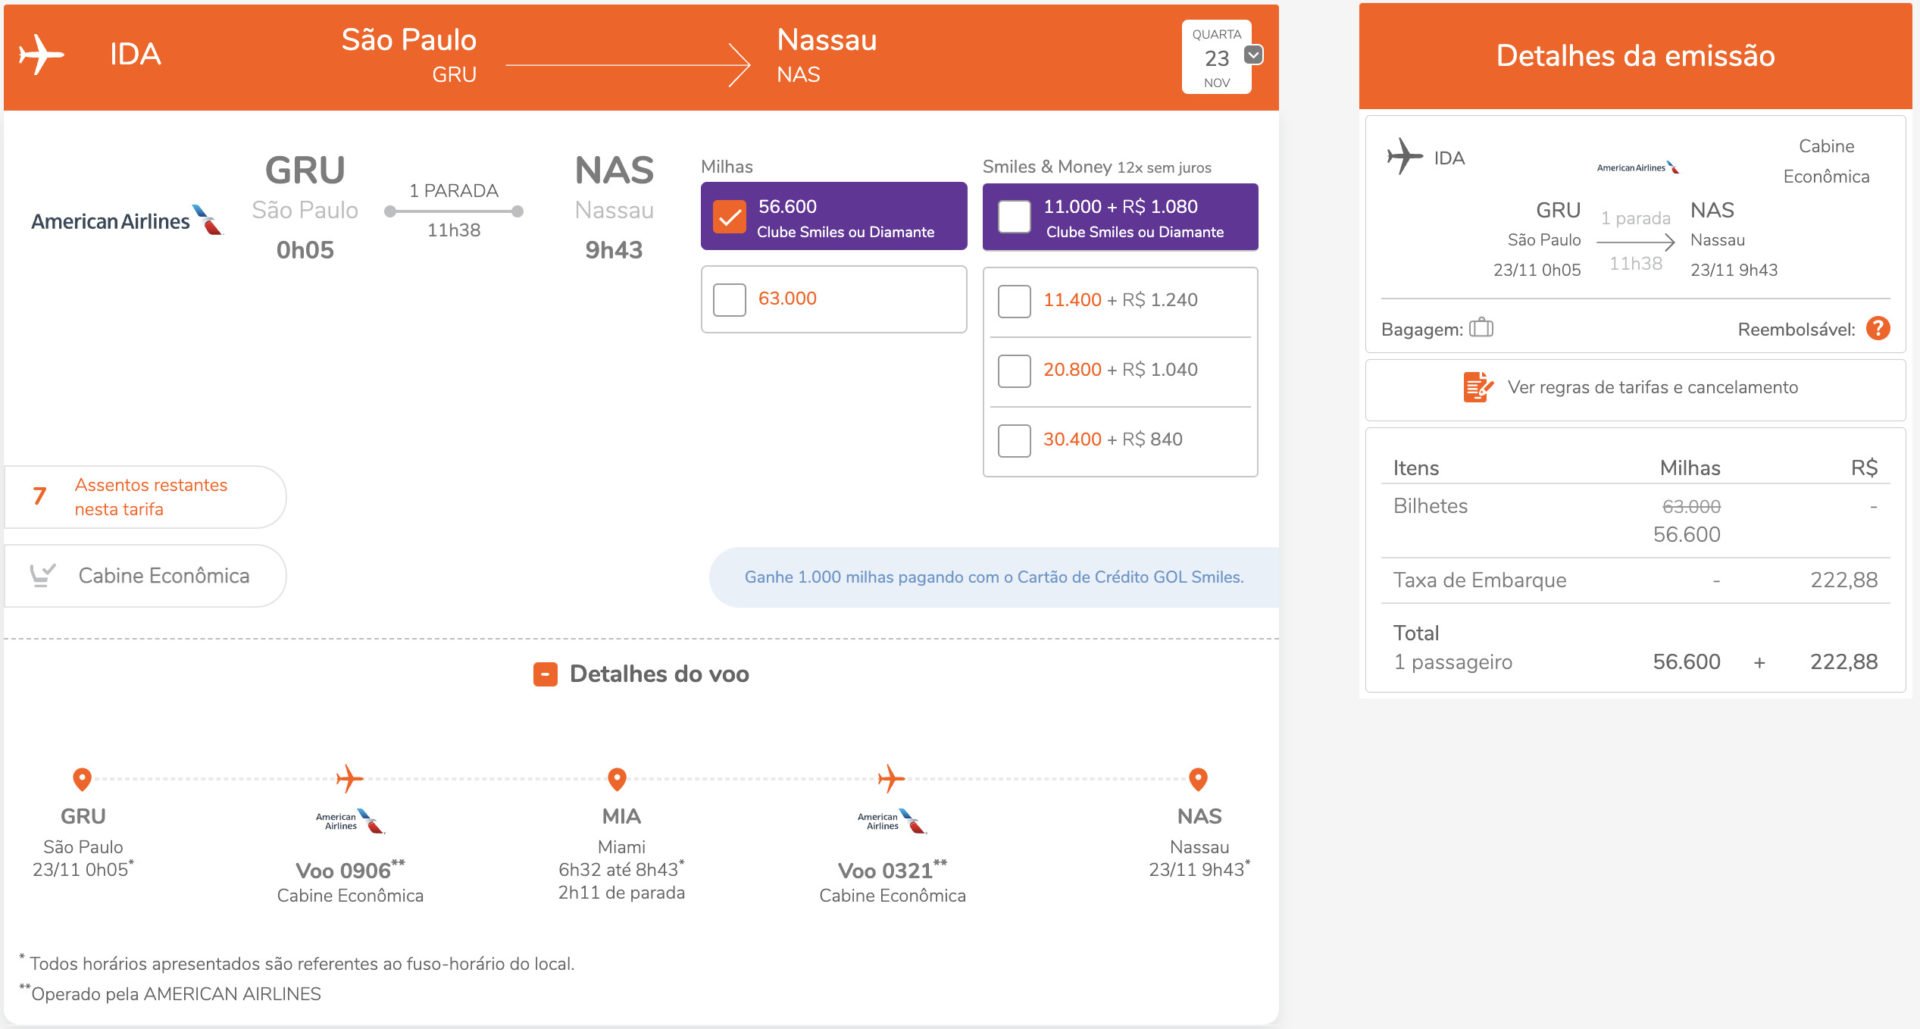Image resolution: width=1920 pixels, height=1029 pixels.
Task: Click American Airlines logo above Voo 0321
Action: tap(892, 822)
